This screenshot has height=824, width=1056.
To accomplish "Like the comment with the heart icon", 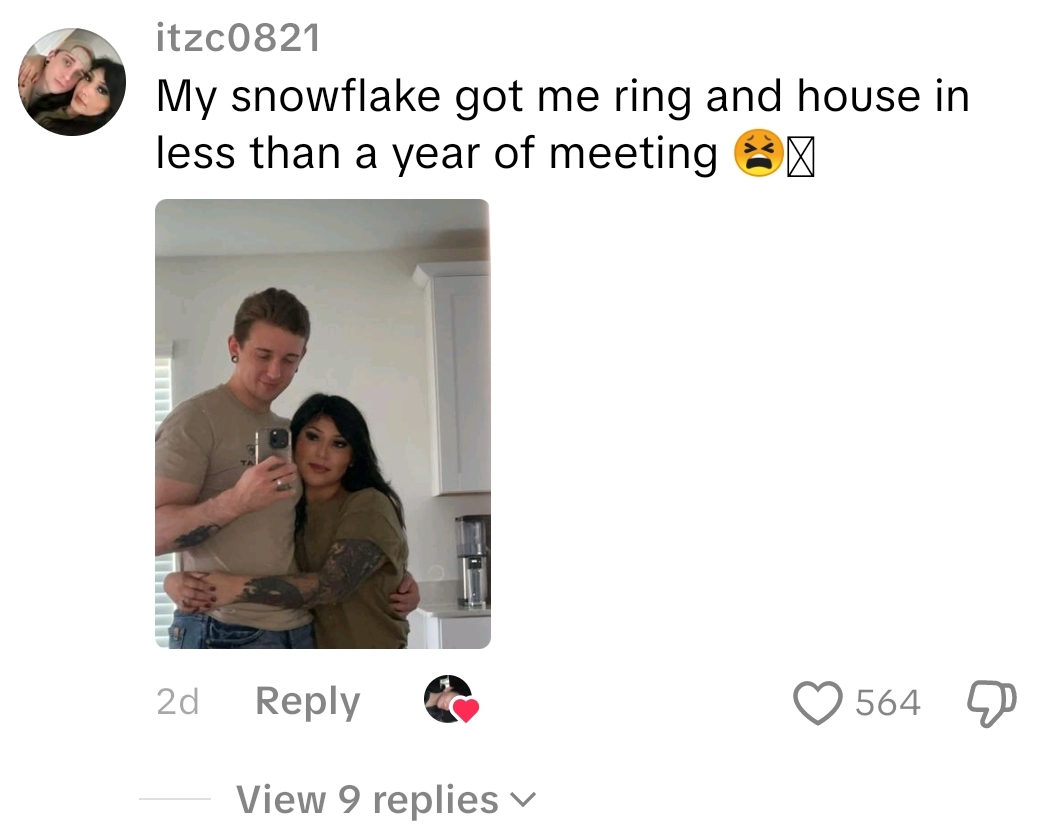I will 818,703.
